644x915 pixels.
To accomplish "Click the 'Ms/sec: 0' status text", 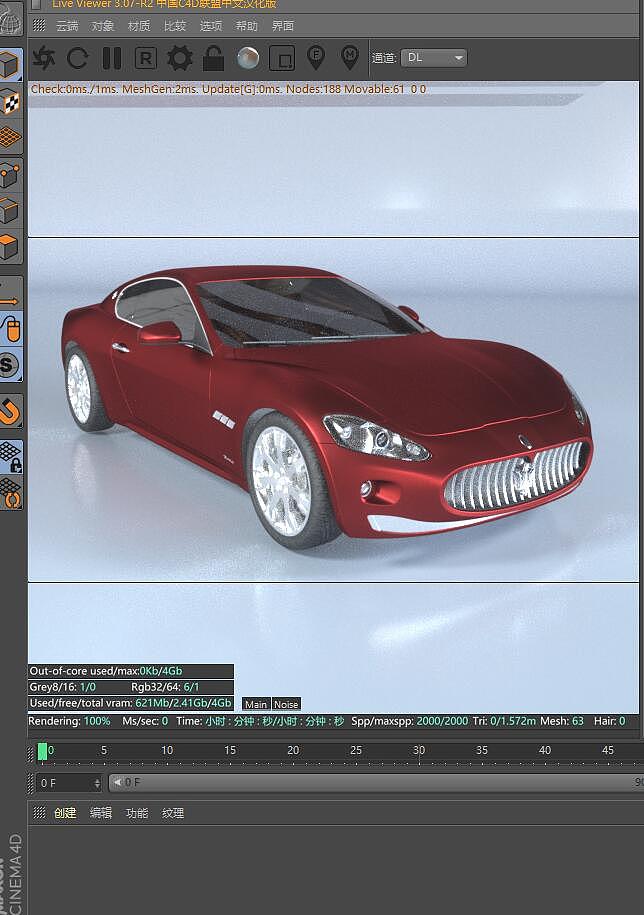I will point(145,721).
